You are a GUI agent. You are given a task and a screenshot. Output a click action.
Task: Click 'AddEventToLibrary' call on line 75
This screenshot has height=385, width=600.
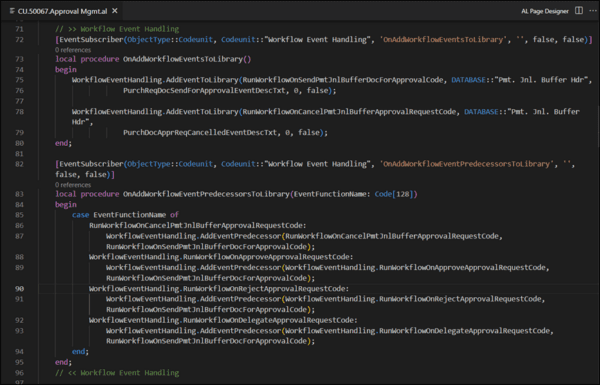coord(202,80)
